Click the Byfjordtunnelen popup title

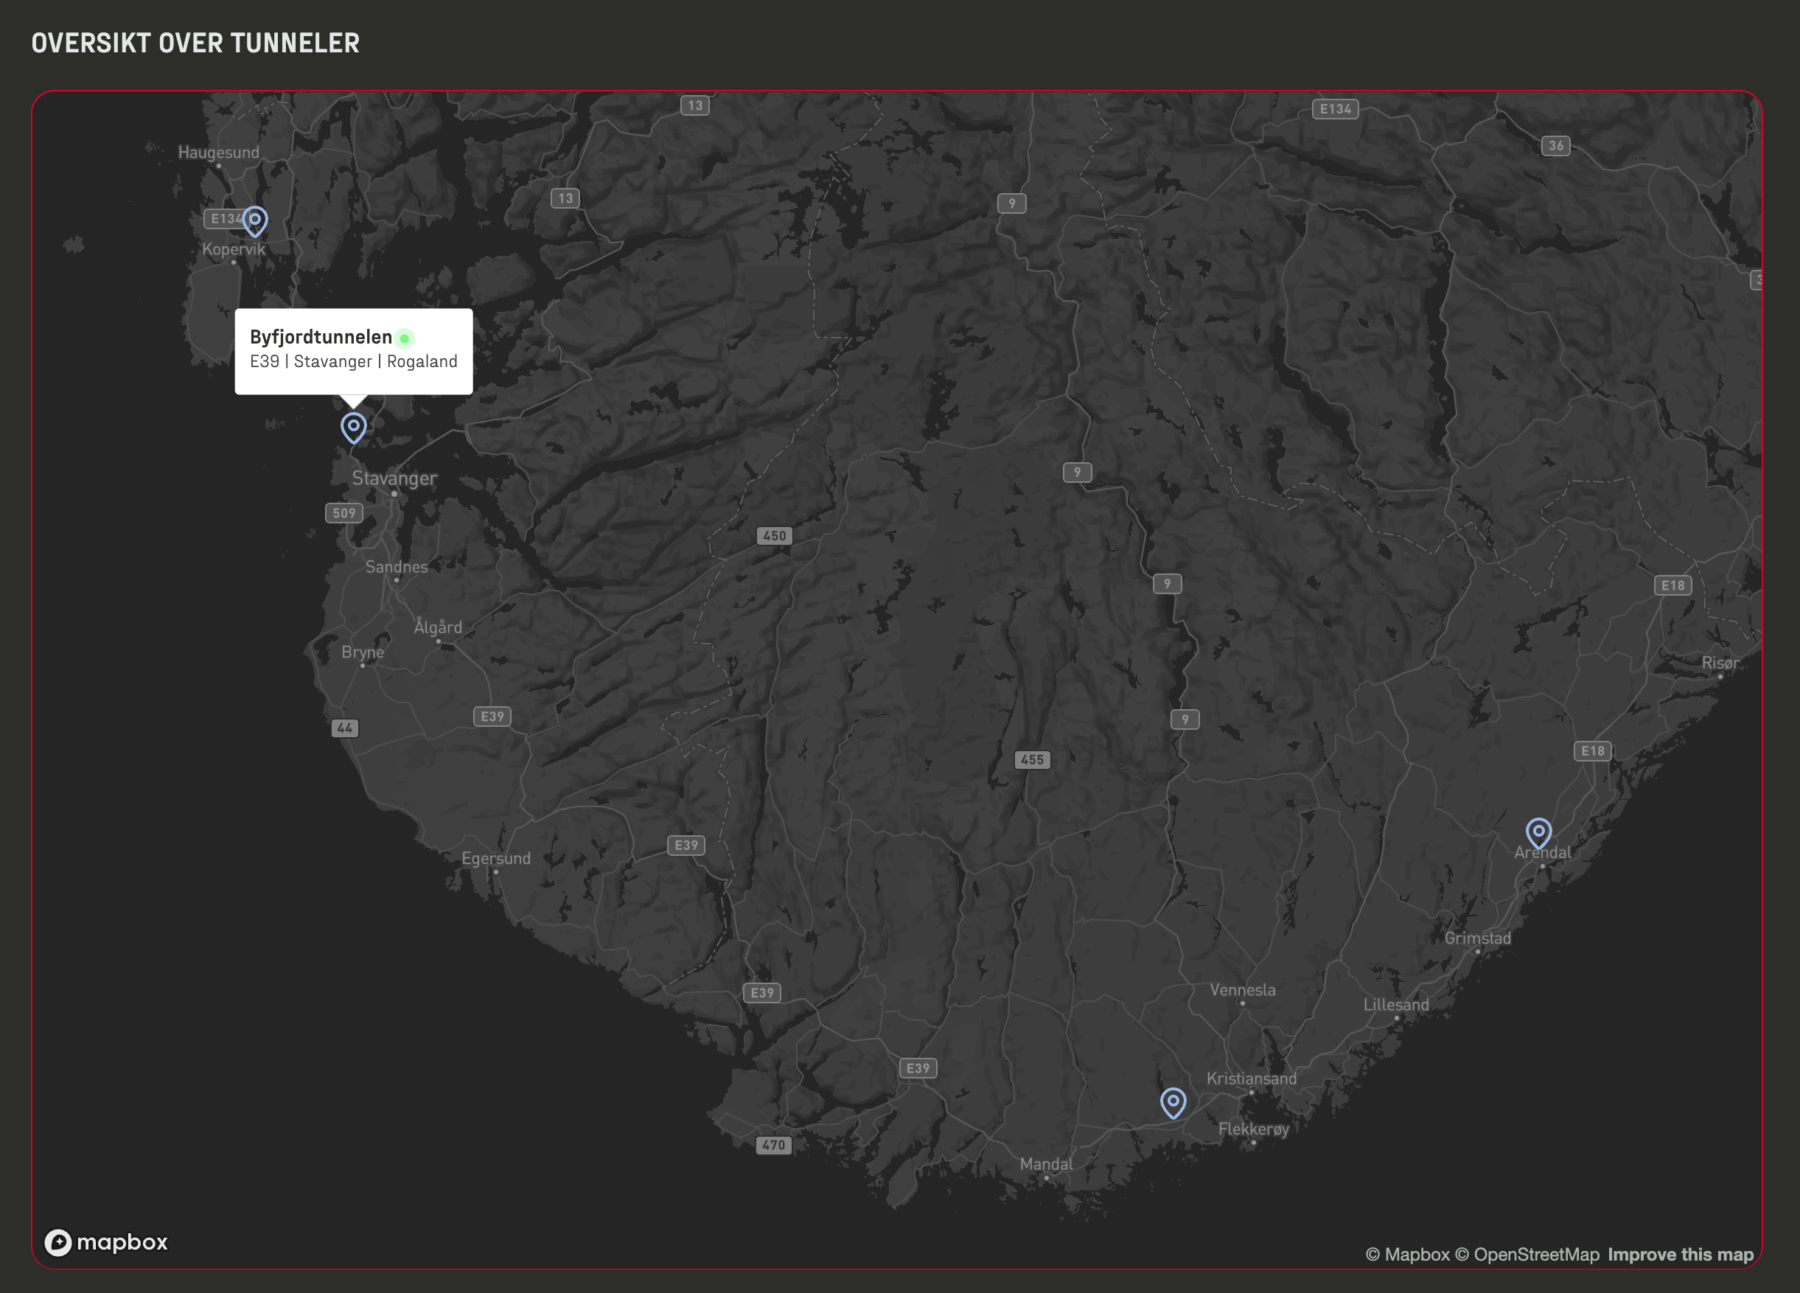coord(321,337)
